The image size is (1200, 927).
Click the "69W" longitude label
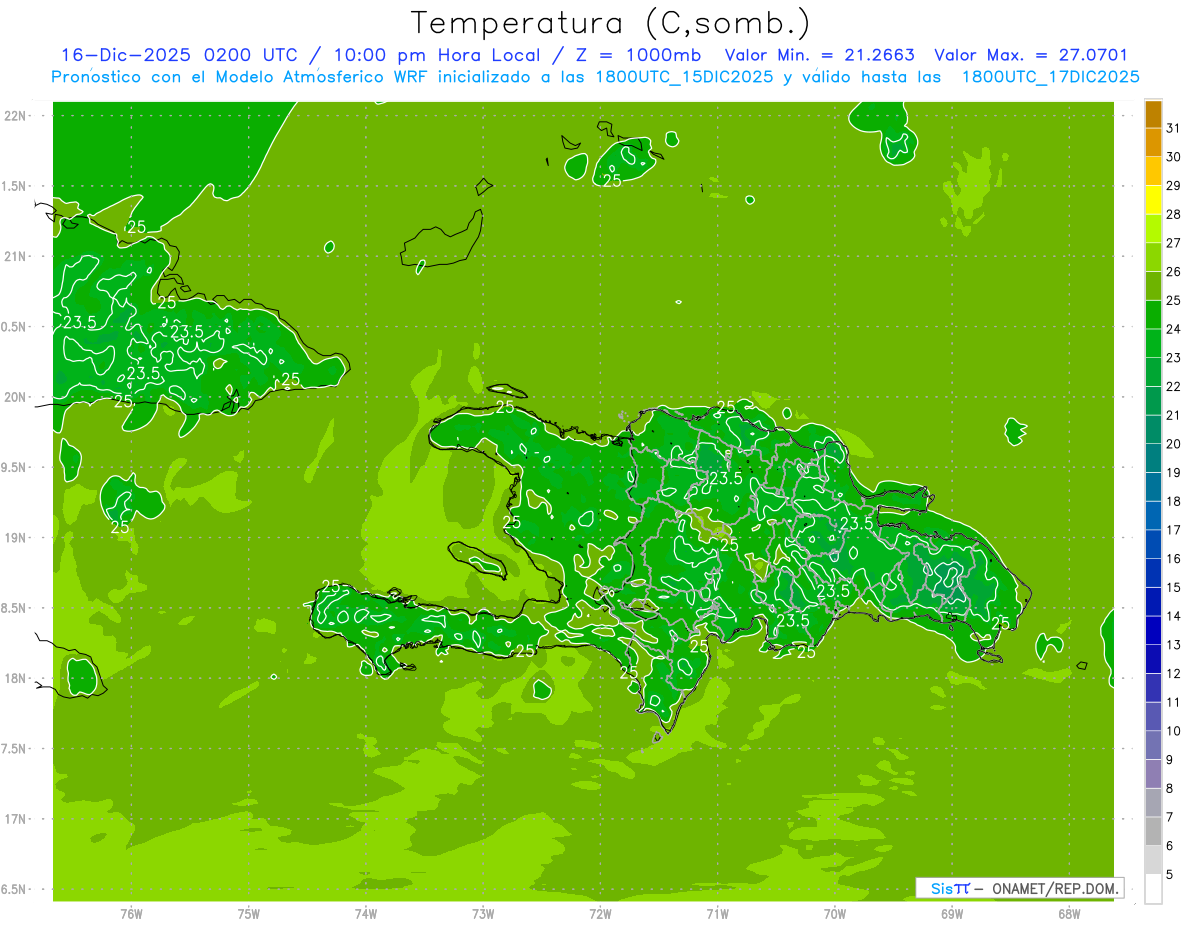coord(952,913)
